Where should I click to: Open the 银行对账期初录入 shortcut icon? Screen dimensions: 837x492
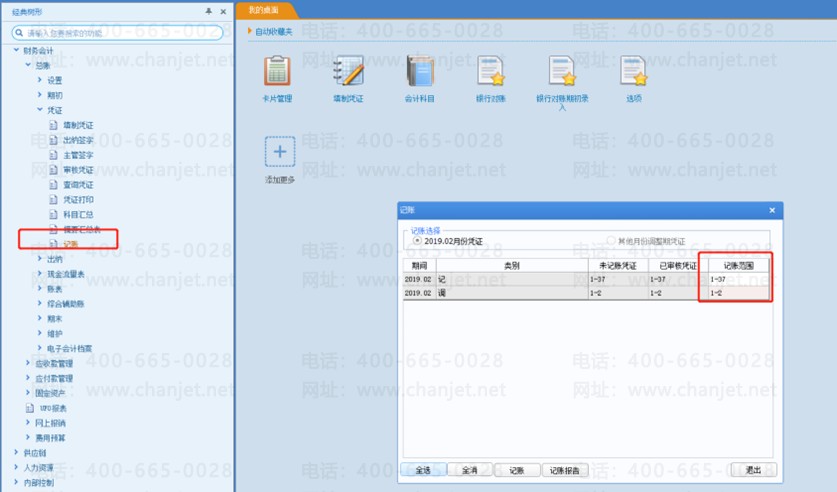pyautogui.click(x=562, y=71)
